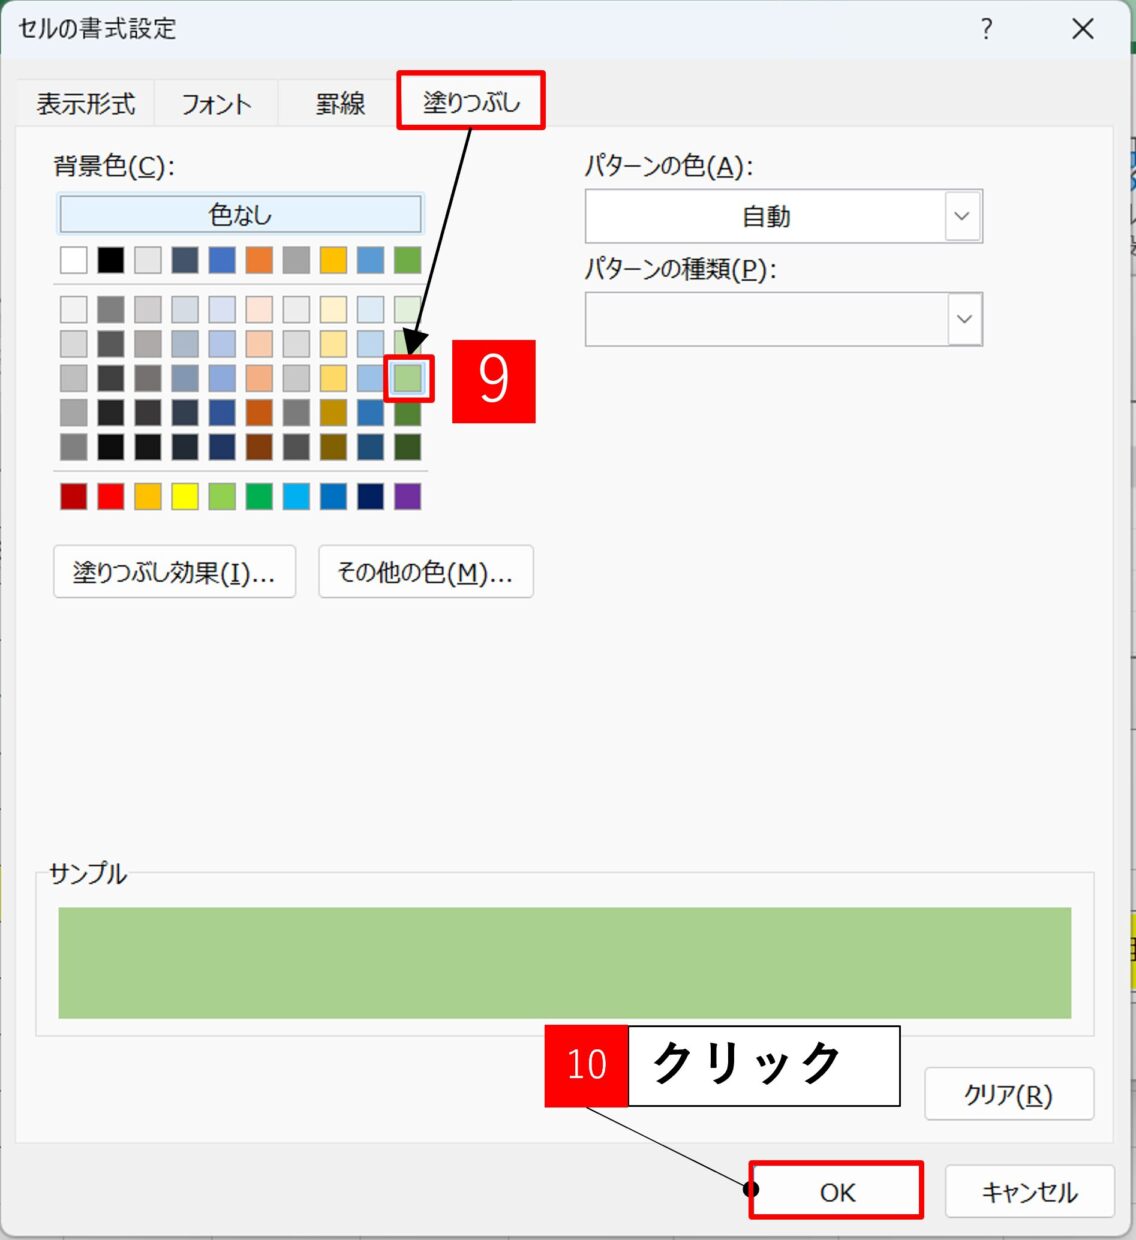This screenshot has width=1136, height=1240.
Task: Choose medium blue in standard colors row
Action: pyautogui.click(x=333, y=496)
